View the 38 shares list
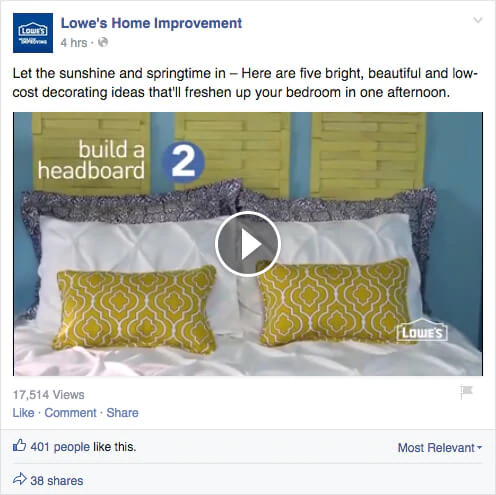The height and width of the screenshot is (495, 496). point(57,481)
